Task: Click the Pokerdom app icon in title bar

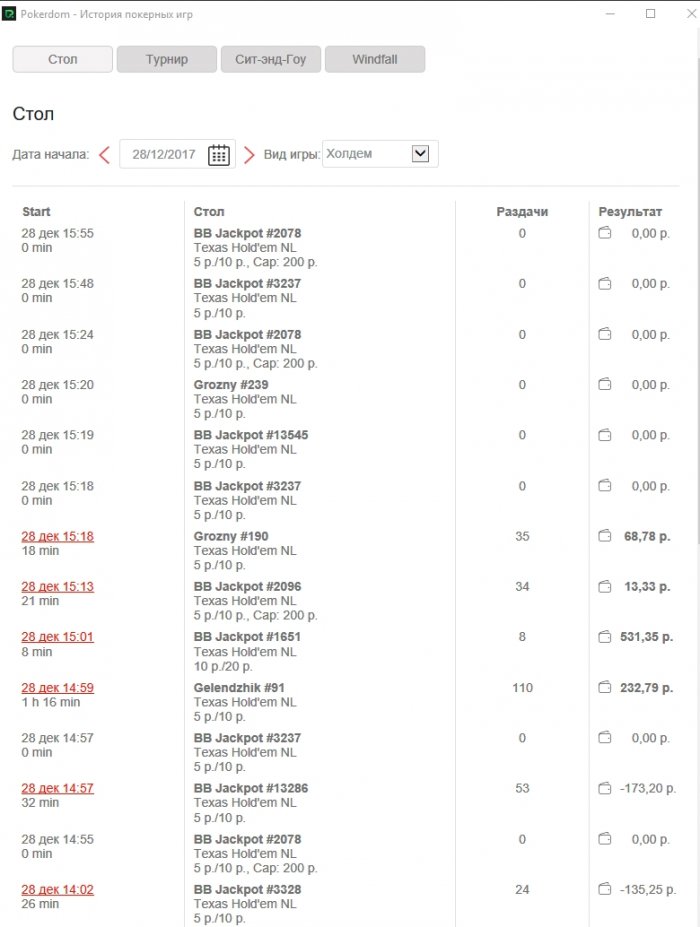Action: (10, 15)
